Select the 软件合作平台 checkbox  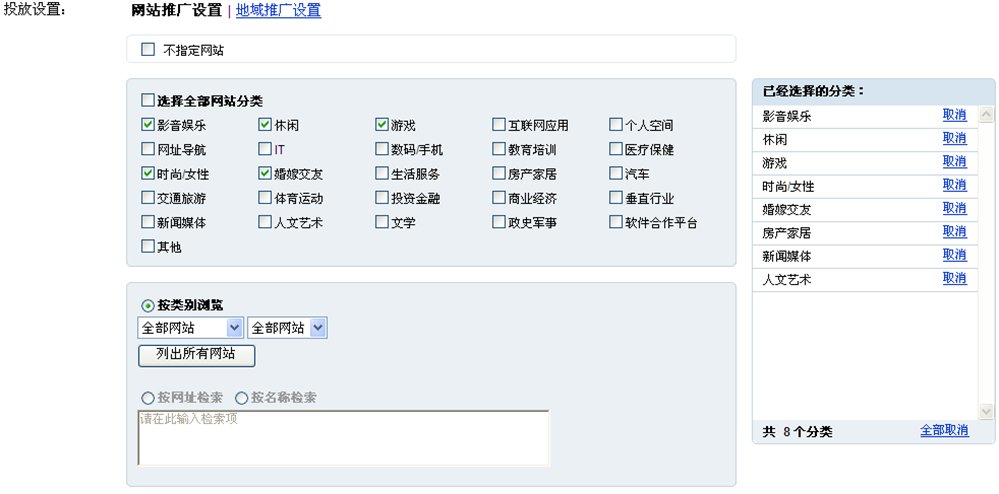point(615,222)
